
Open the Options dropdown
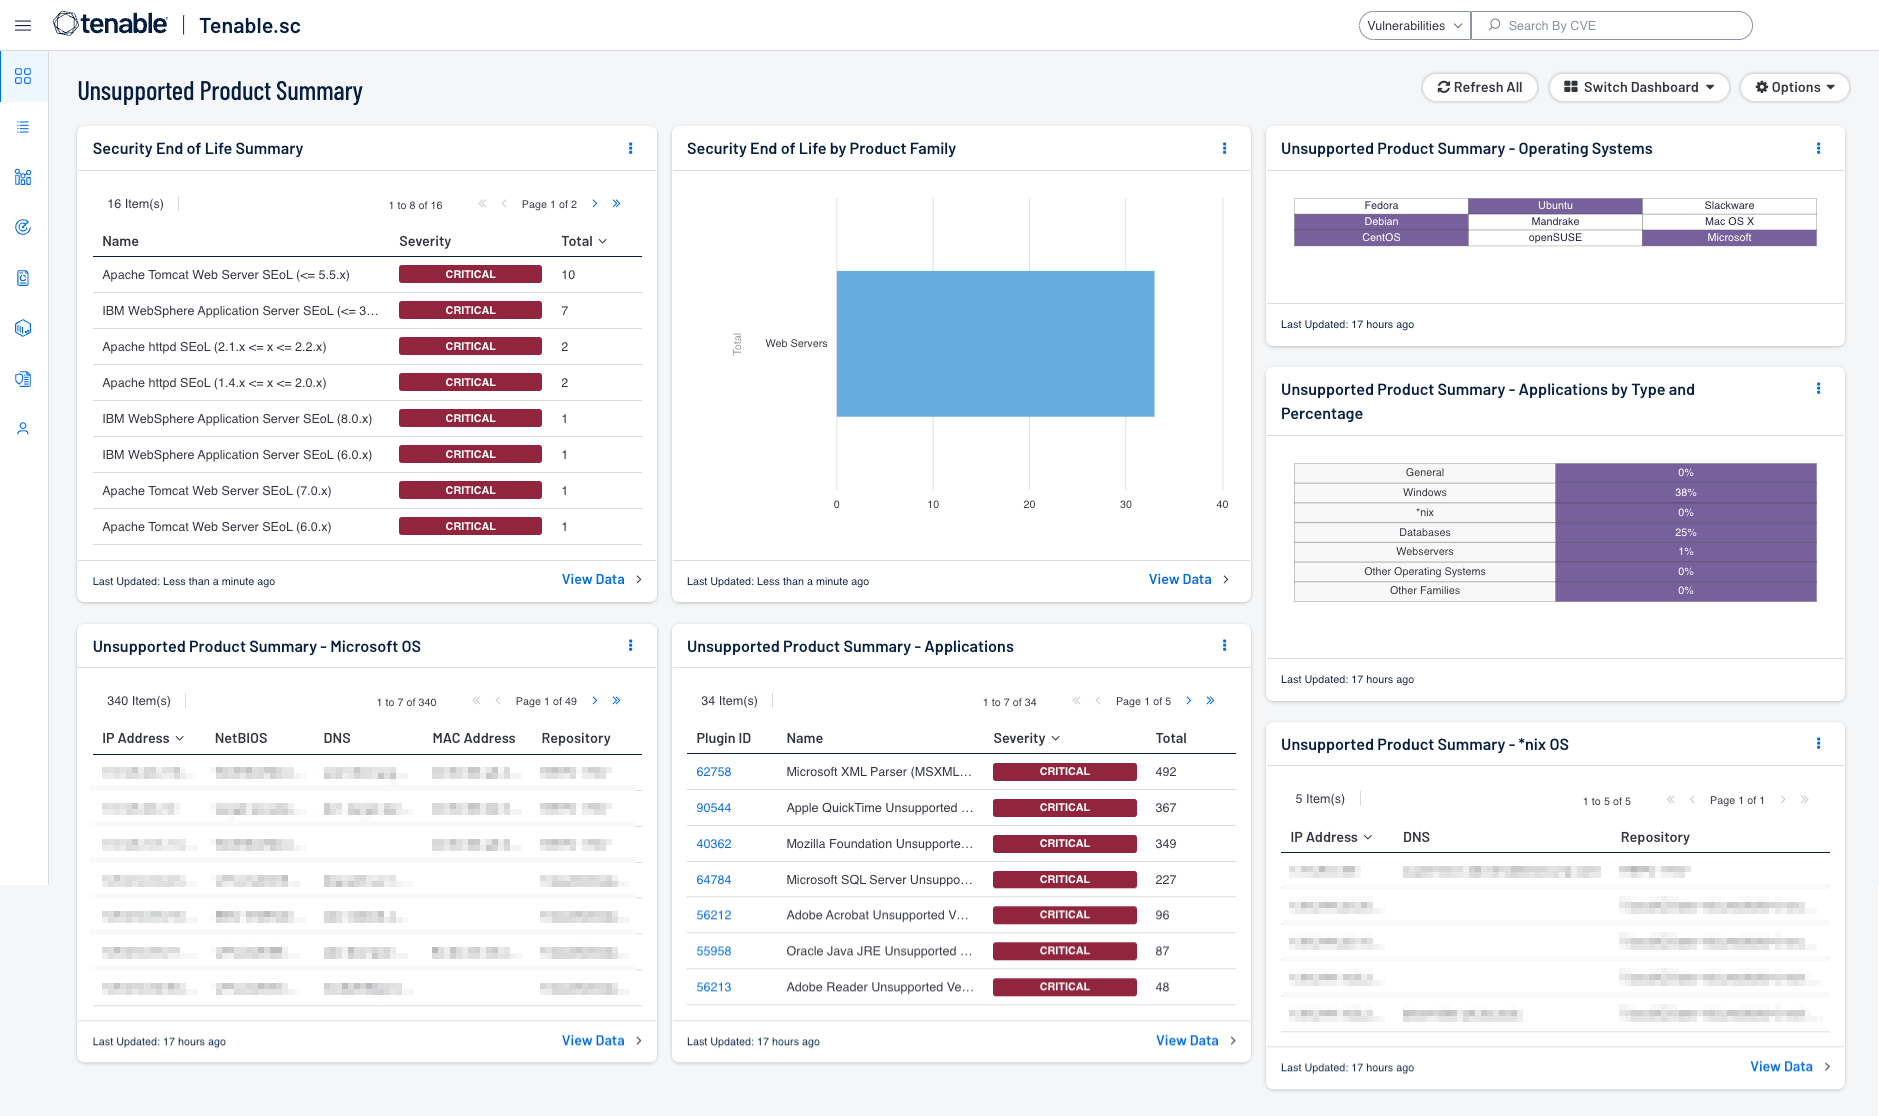1795,87
